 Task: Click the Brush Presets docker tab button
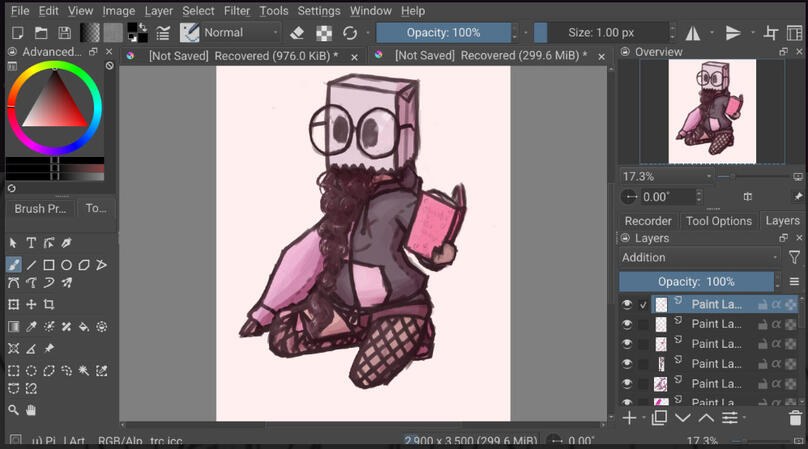[40, 209]
